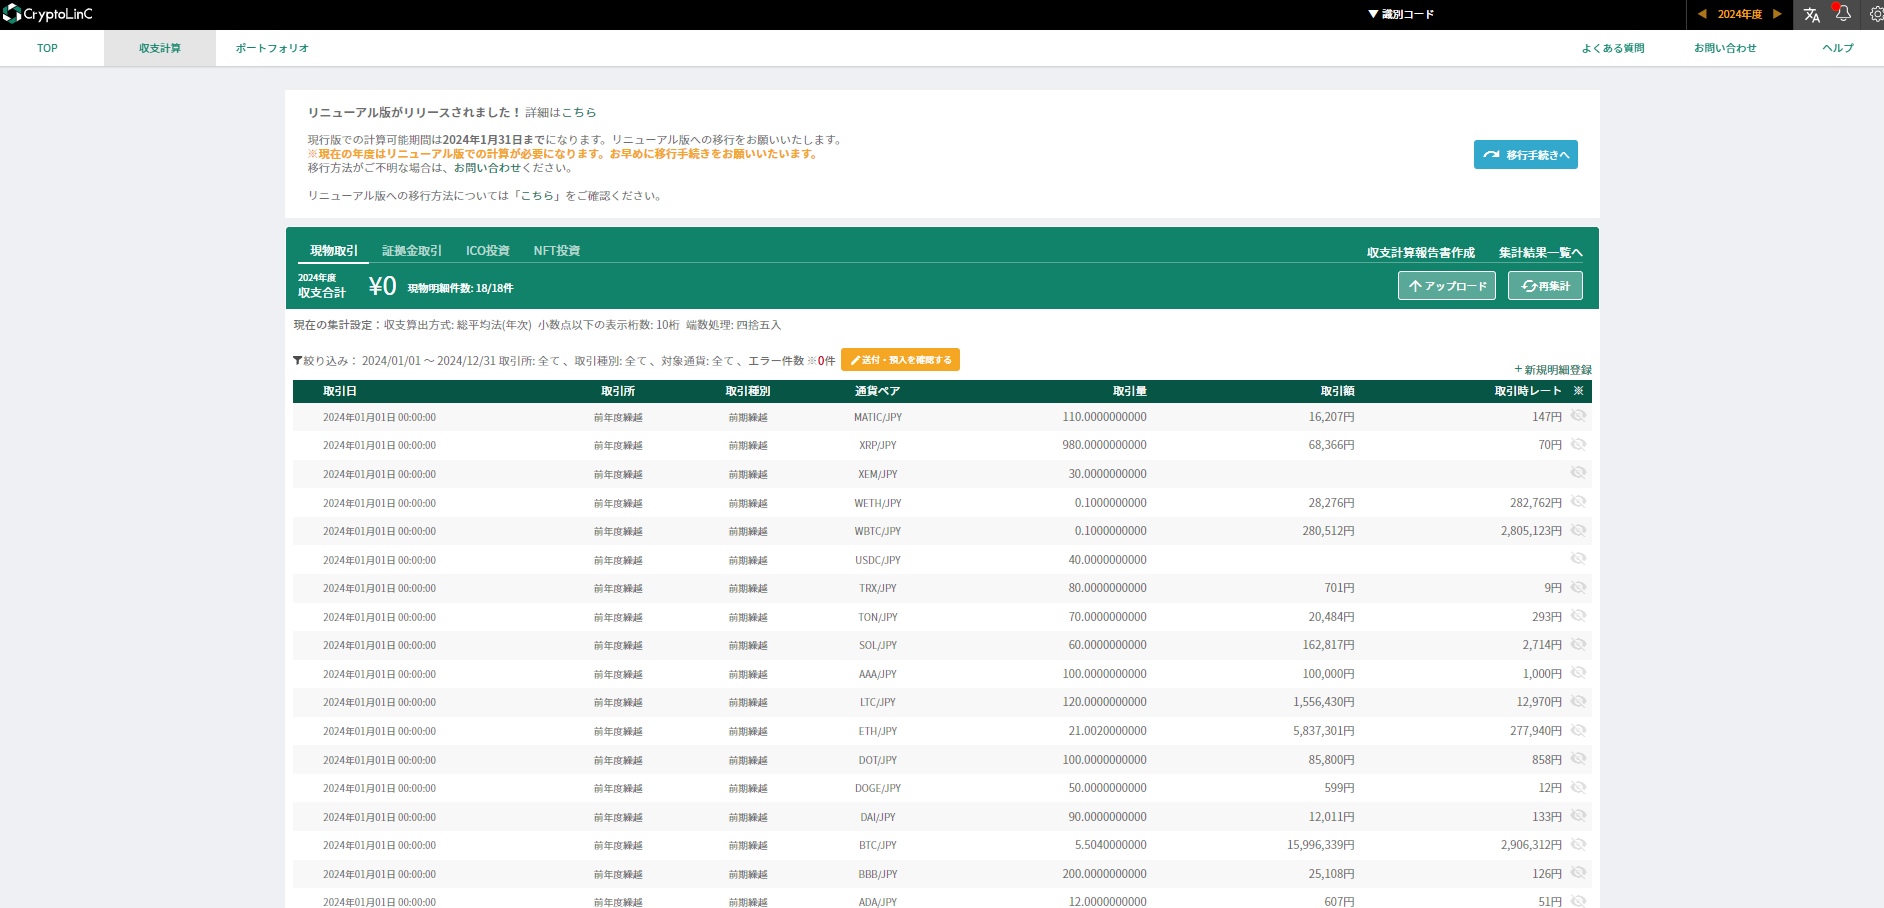Go to next fiscal year arrow
The height and width of the screenshot is (908, 1884).
click(1777, 14)
